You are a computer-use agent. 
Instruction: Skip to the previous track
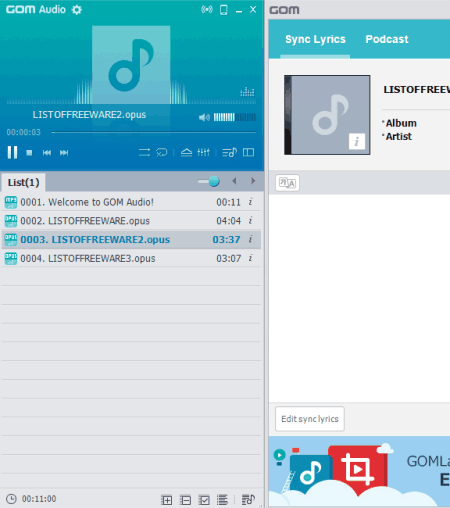tap(47, 153)
